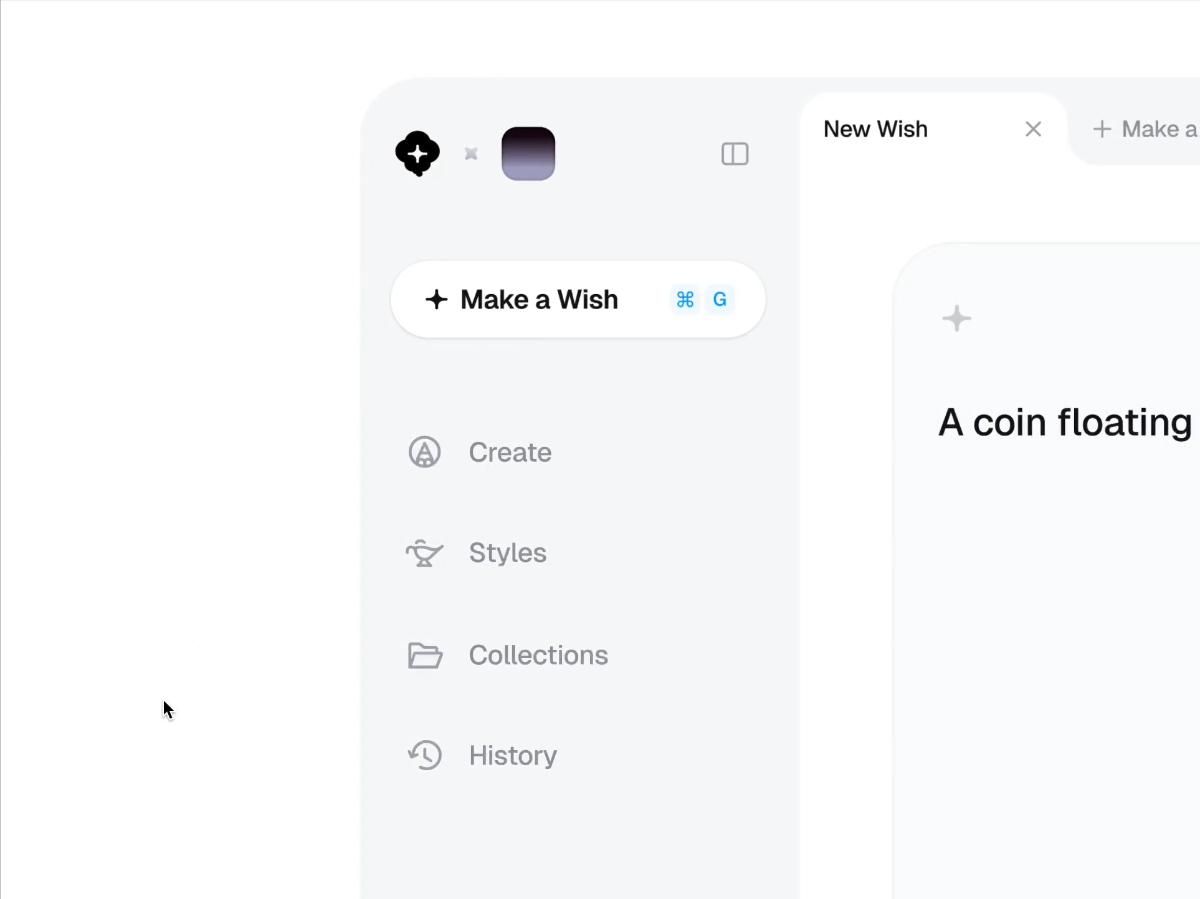Close the New Wish tab
This screenshot has width=1200, height=899.
(x=1034, y=129)
